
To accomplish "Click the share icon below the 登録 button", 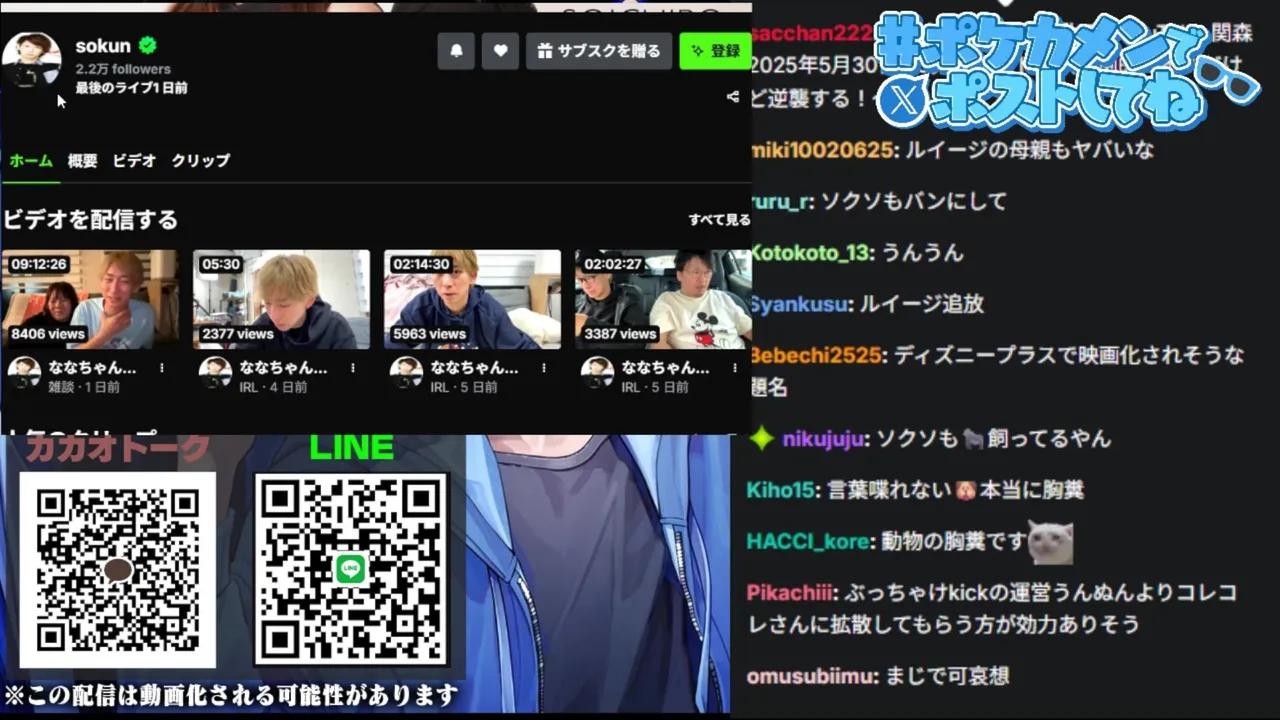I will pos(733,97).
